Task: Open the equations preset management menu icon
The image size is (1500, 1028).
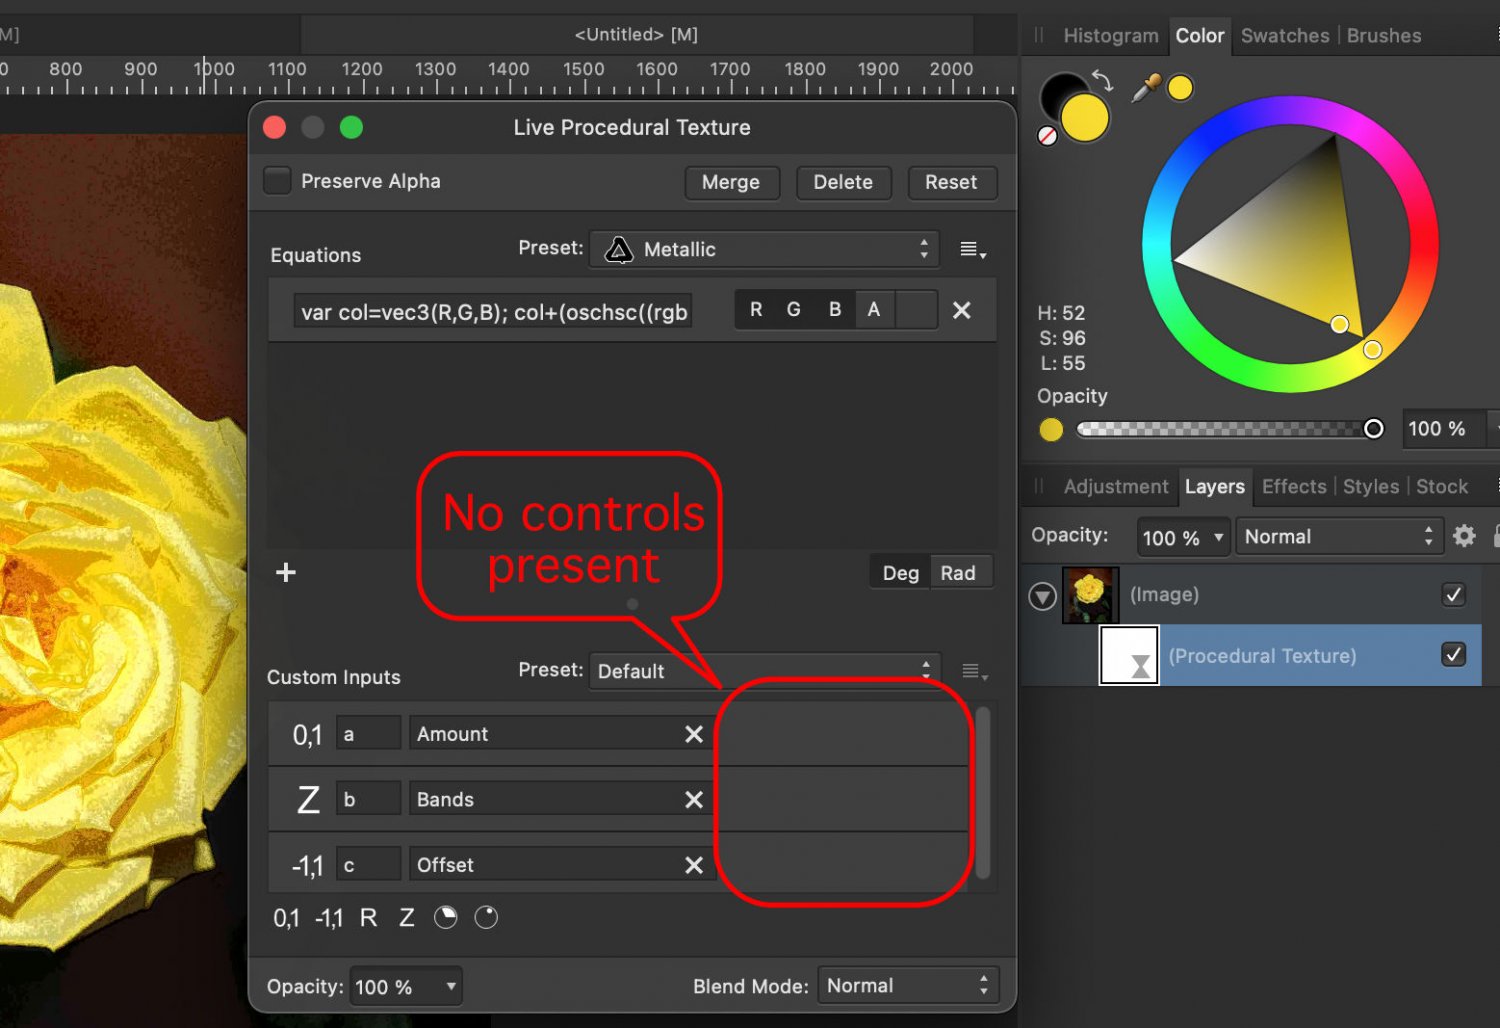Action: coord(971,249)
